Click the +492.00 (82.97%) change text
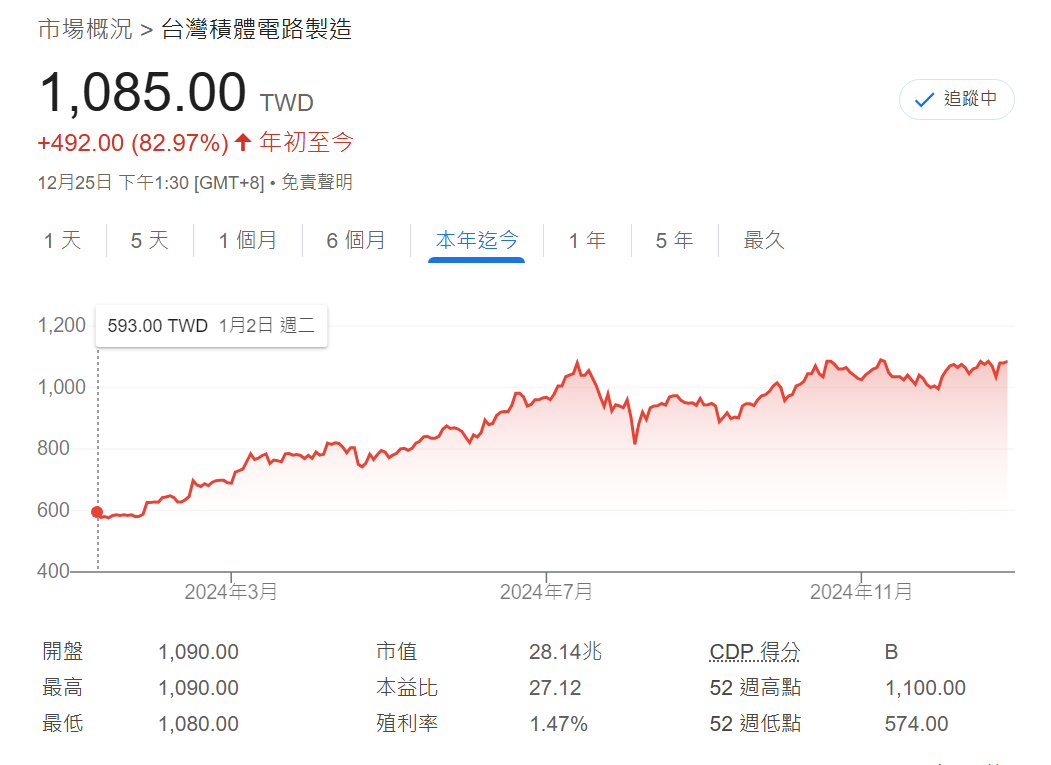Screen dimensions: 1051x765 (x=133, y=143)
